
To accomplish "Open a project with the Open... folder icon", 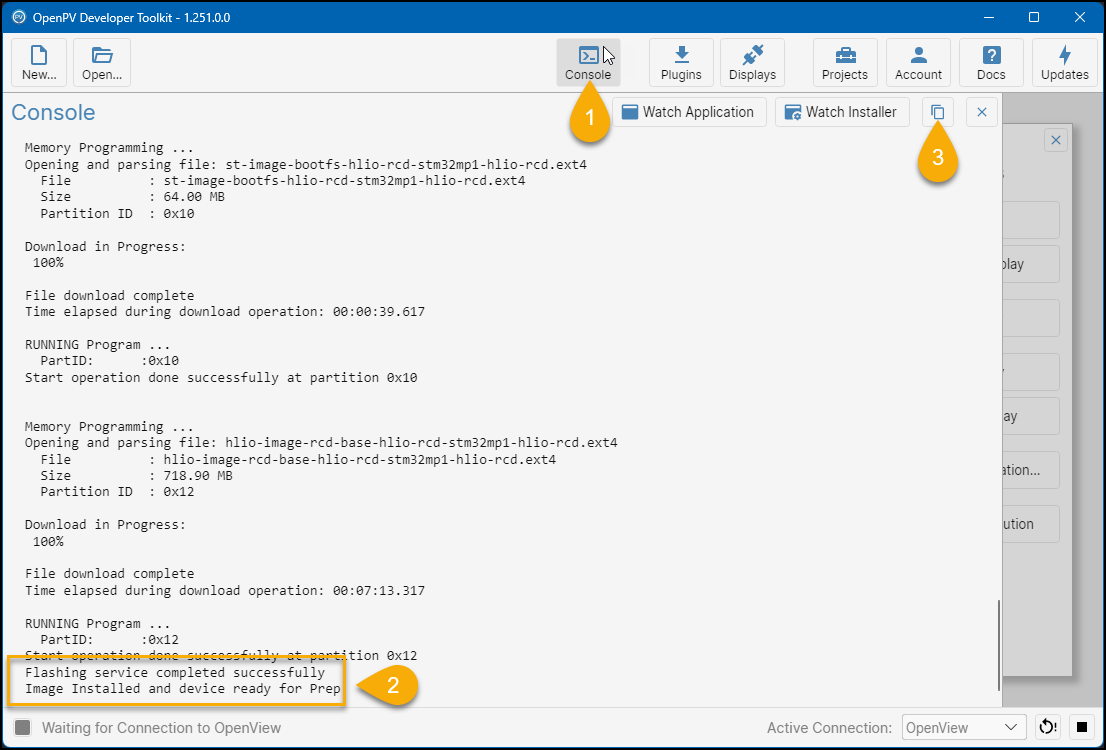I will (102, 62).
